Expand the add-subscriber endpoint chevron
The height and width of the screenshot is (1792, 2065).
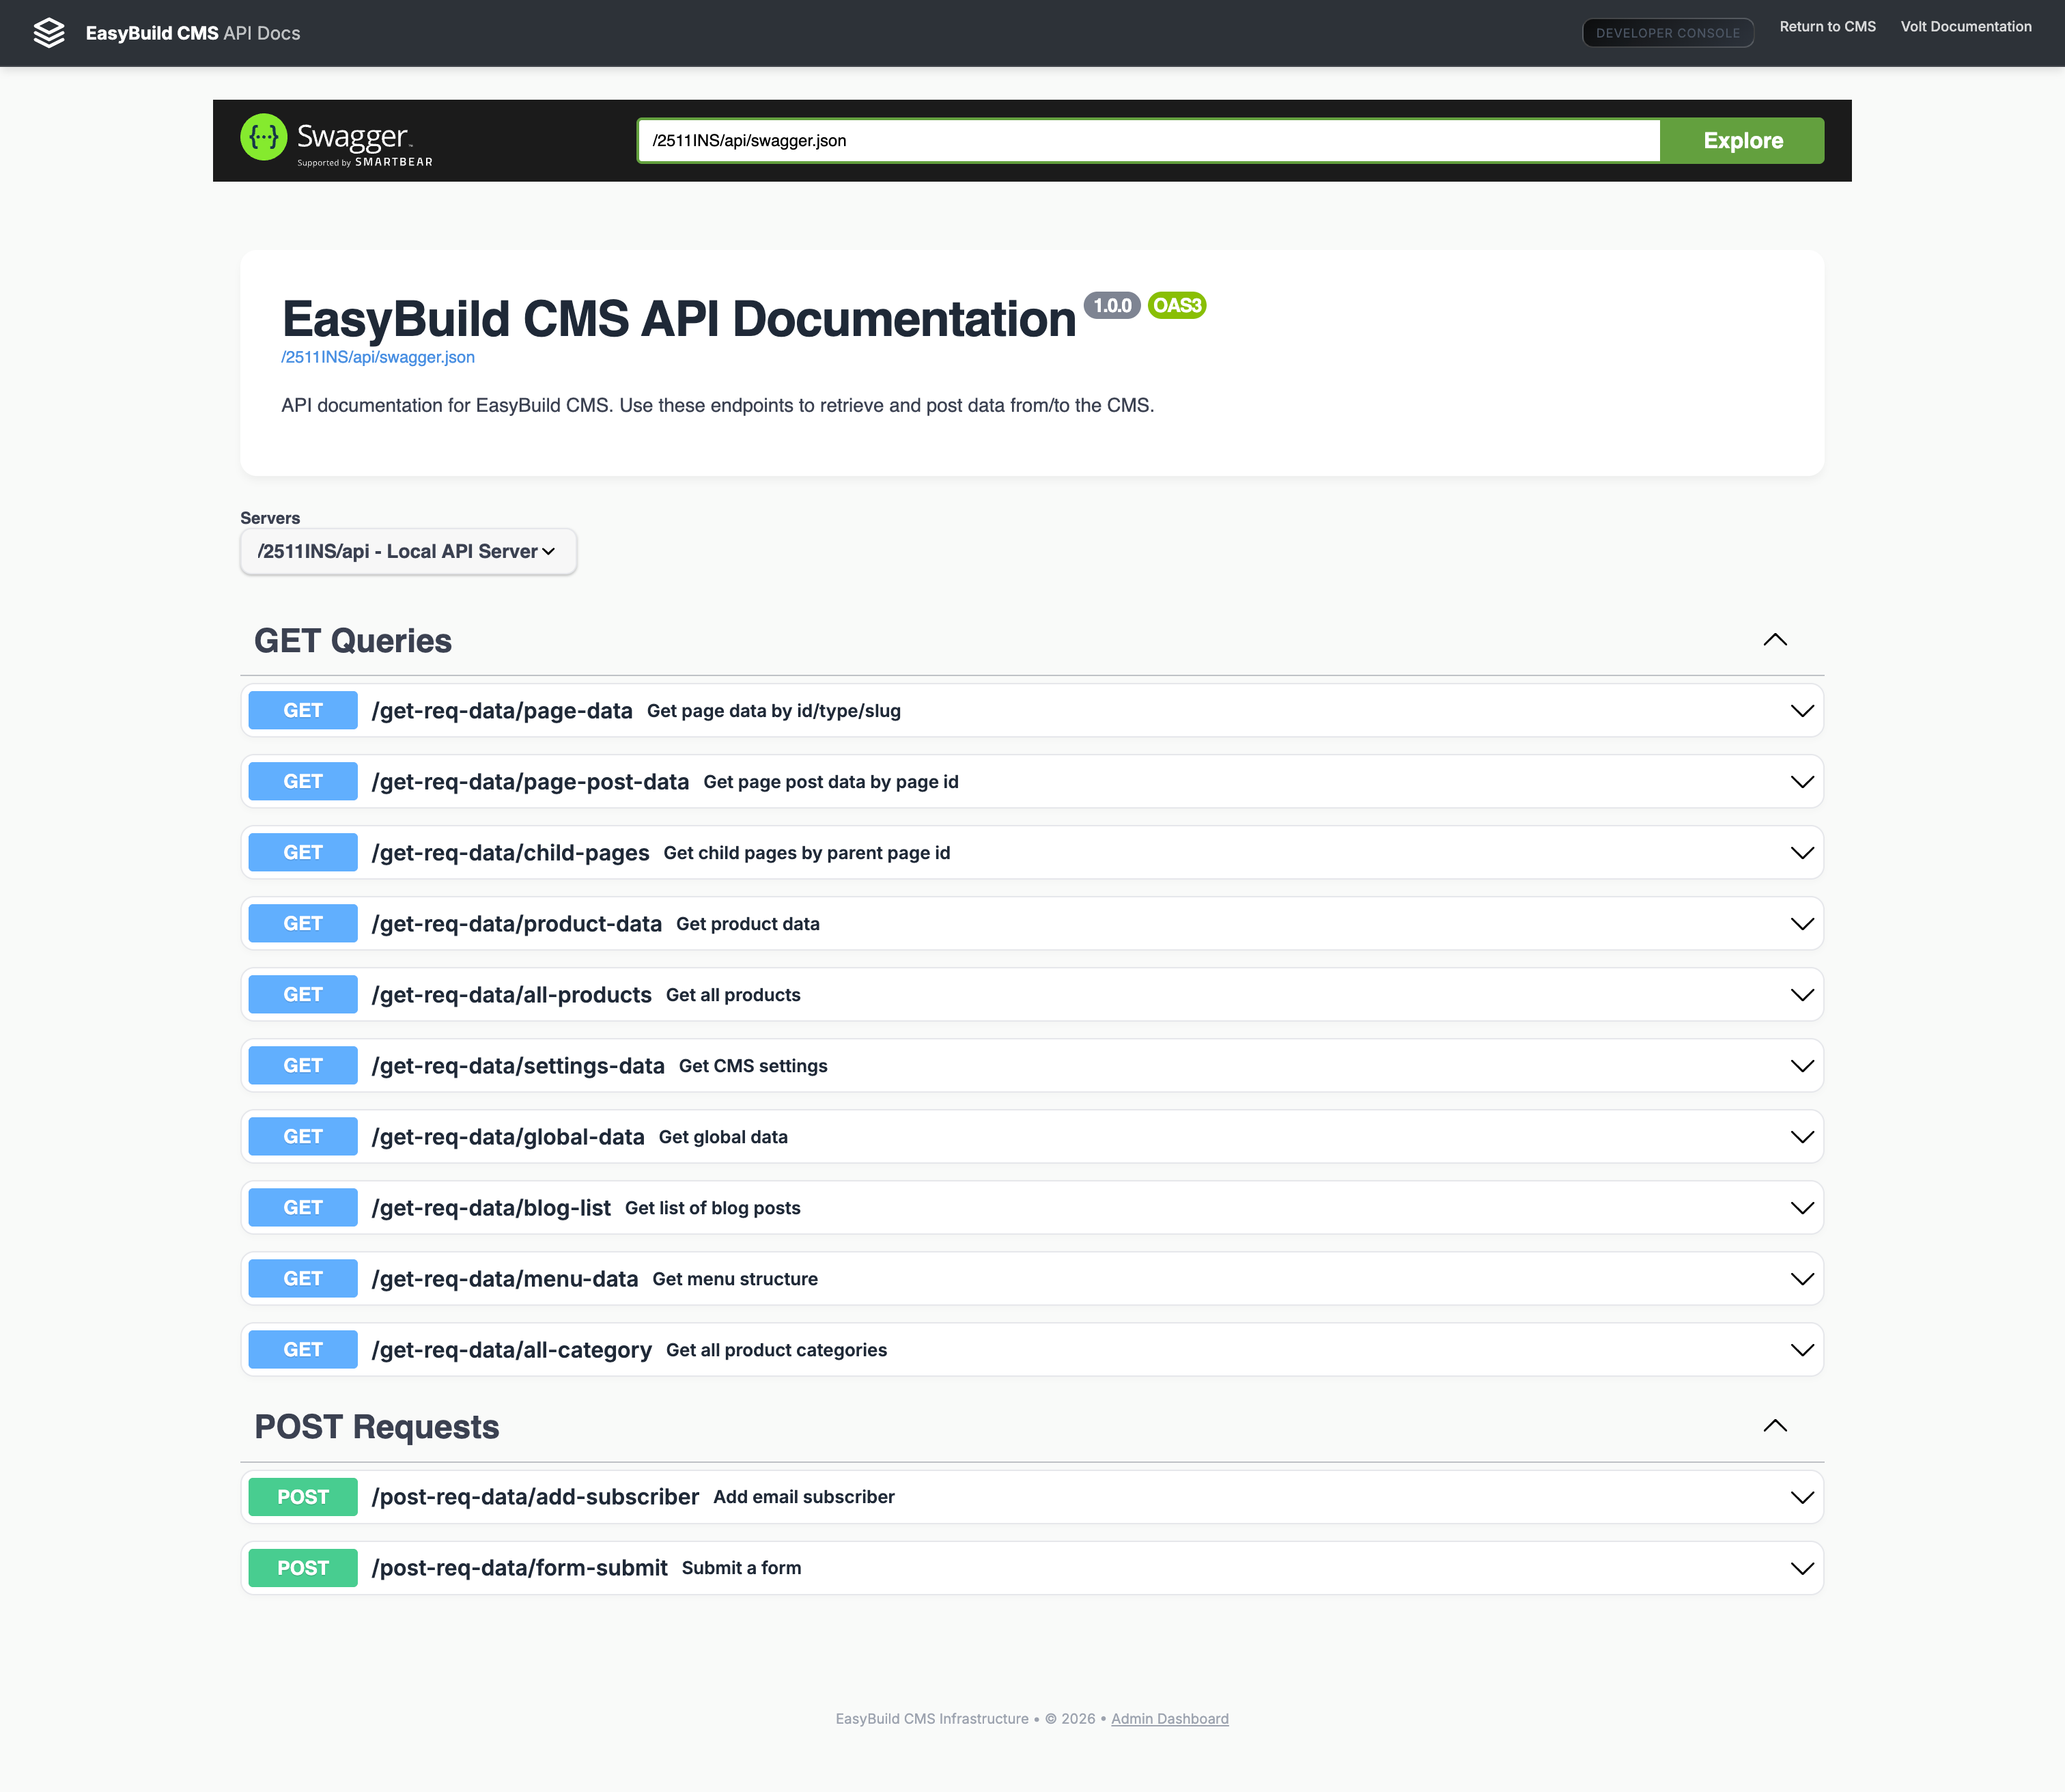(x=1802, y=1497)
